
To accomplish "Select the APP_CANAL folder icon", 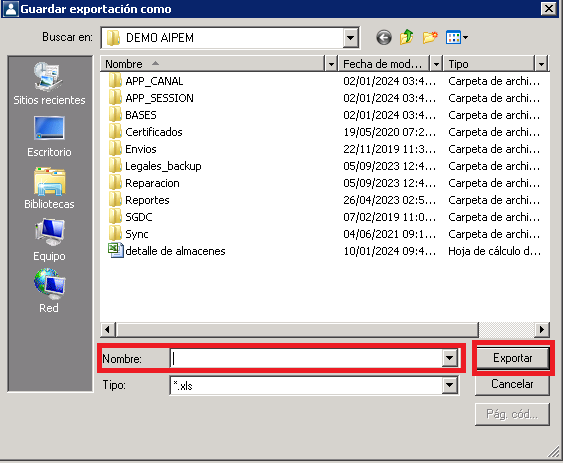I will (115, 80).
